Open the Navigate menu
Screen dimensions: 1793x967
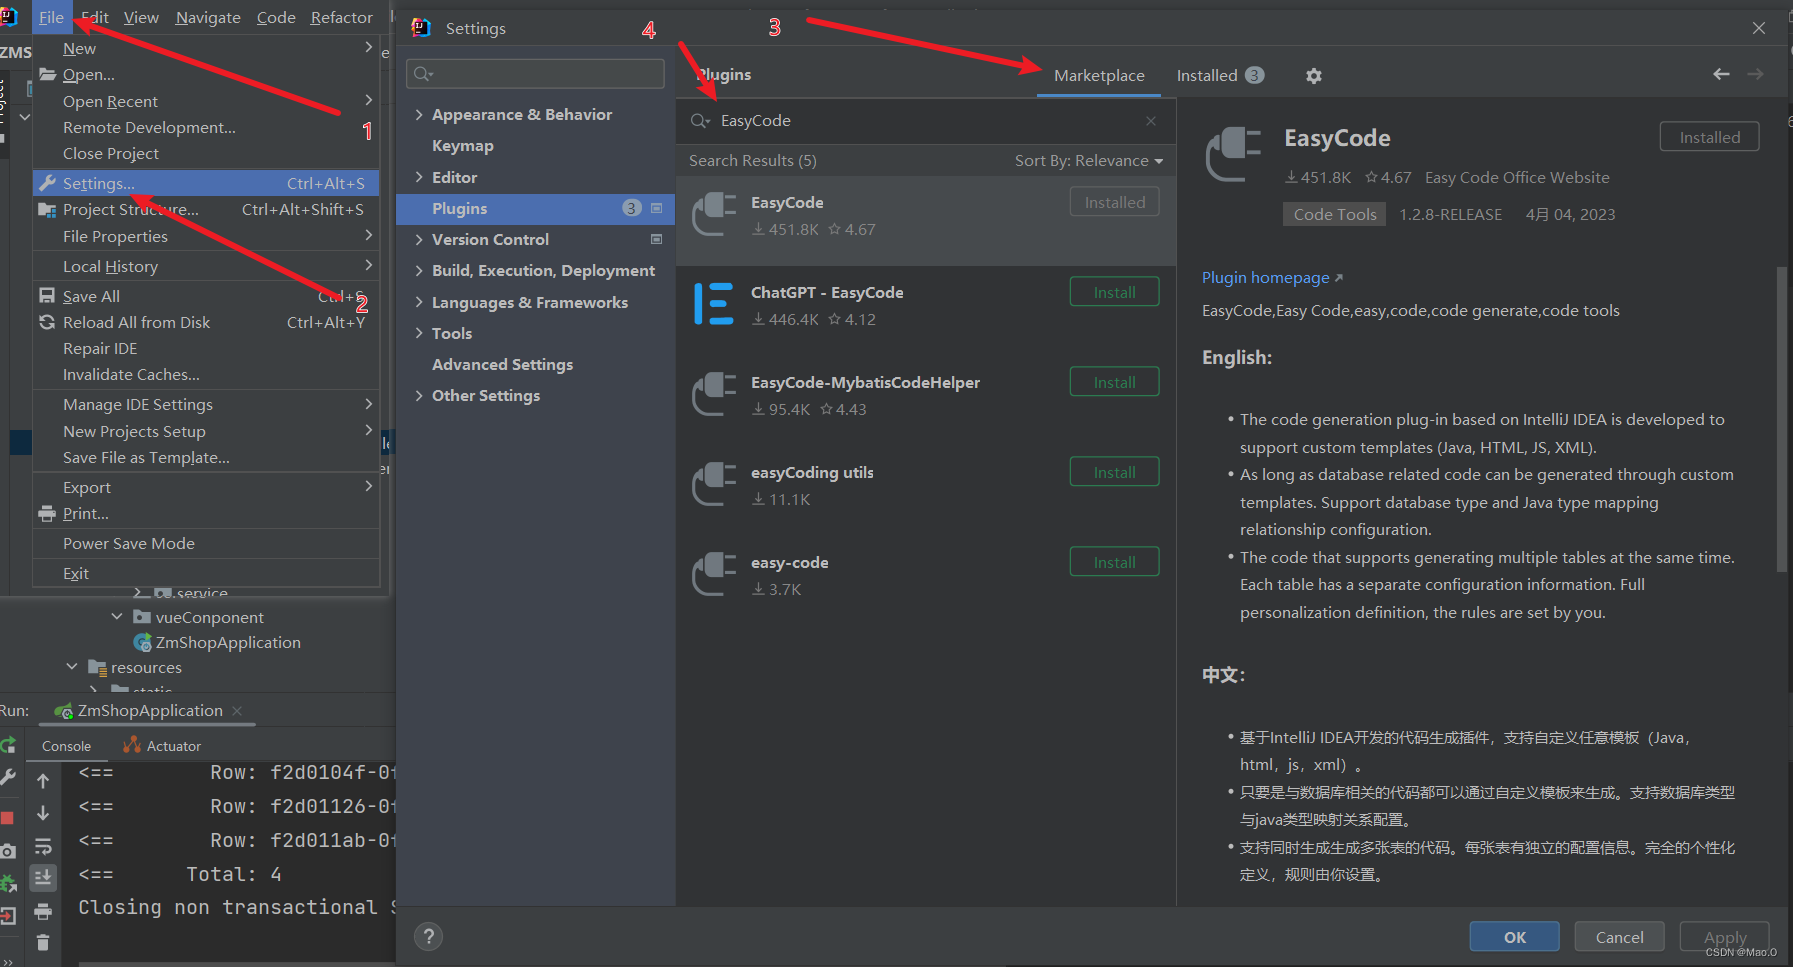click(x=208, y=17)
